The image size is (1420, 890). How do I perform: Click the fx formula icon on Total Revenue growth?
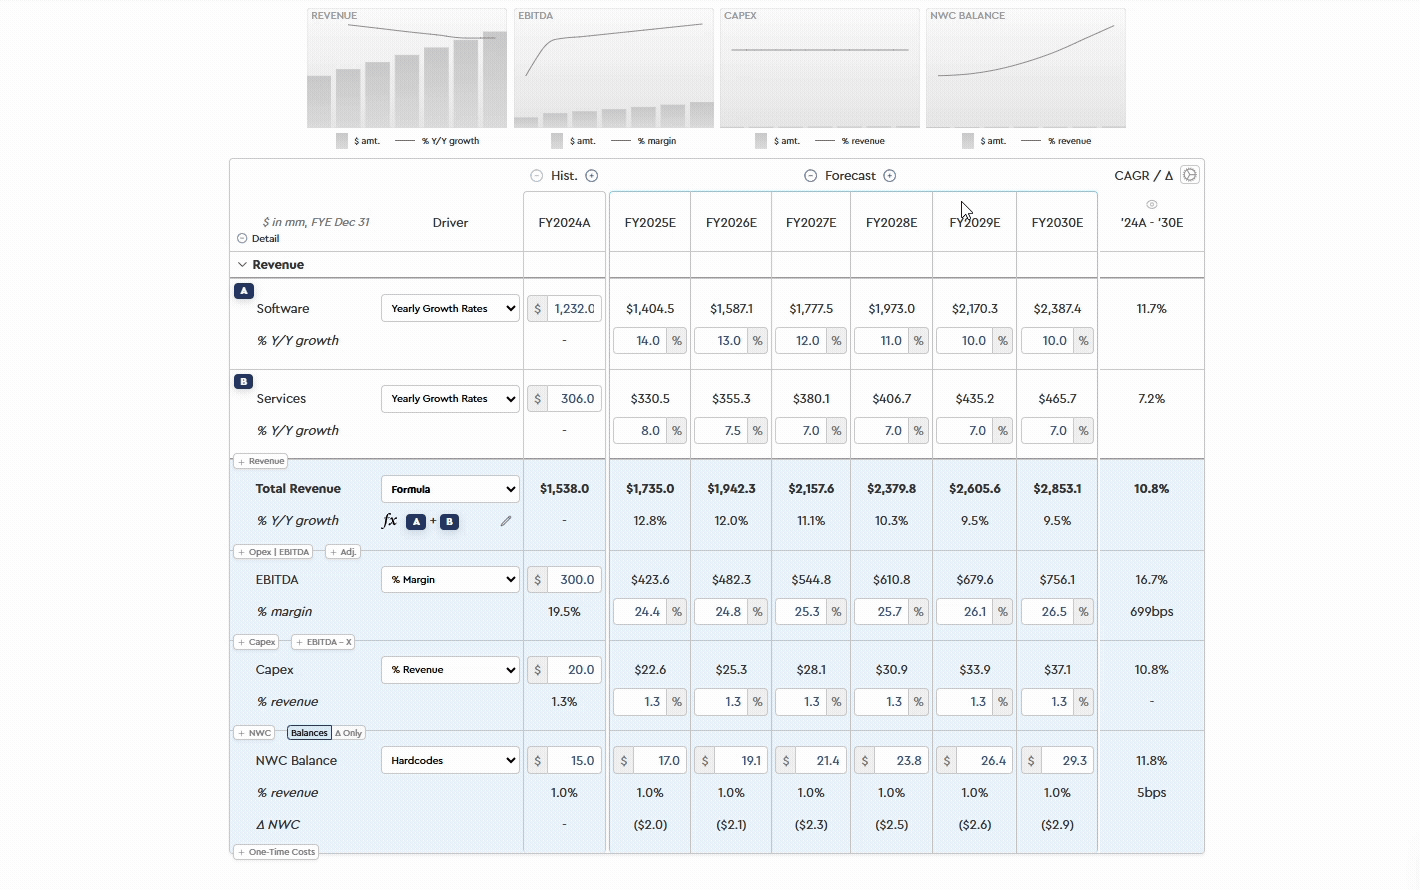click(x=390, y=520)
